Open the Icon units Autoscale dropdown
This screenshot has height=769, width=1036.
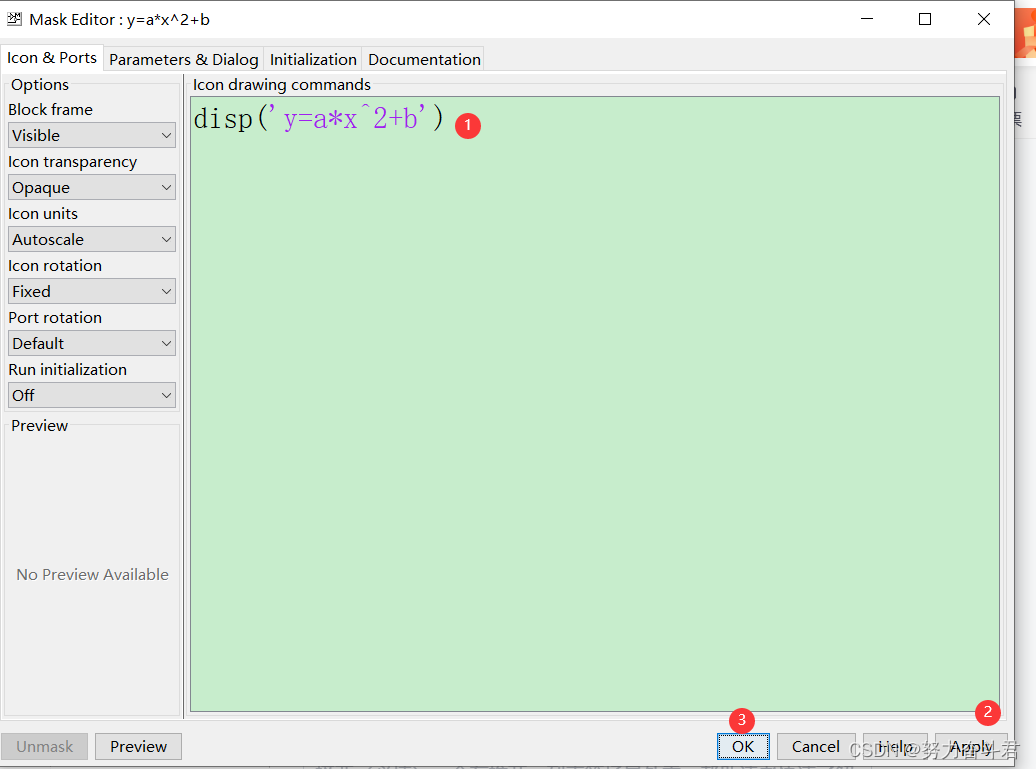click(x=91, y=239)
